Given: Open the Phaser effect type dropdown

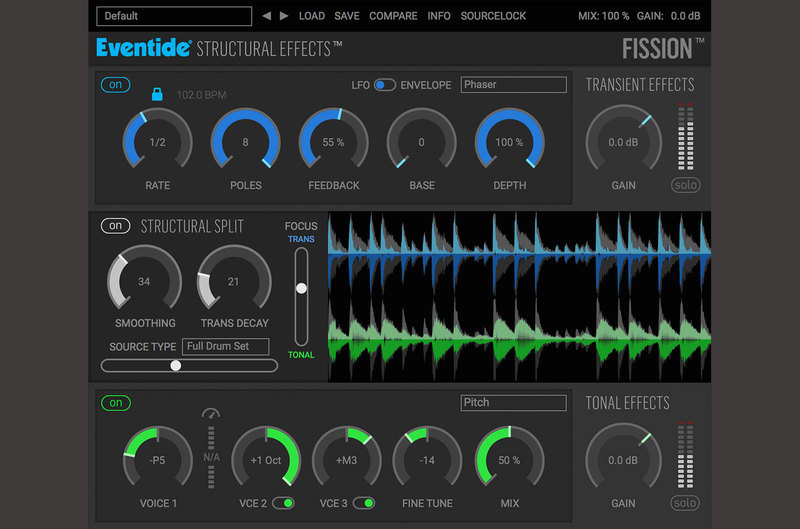Looking at the screenshot, I should coord(513,85).
